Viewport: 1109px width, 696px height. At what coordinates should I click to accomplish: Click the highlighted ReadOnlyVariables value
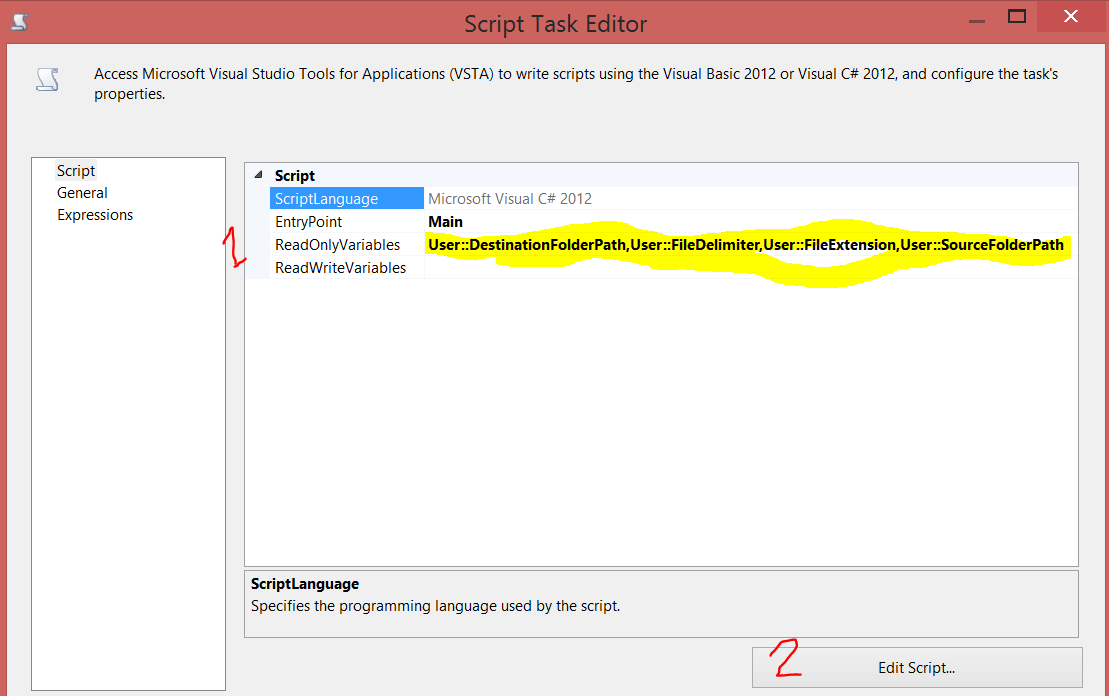point(745,244)
